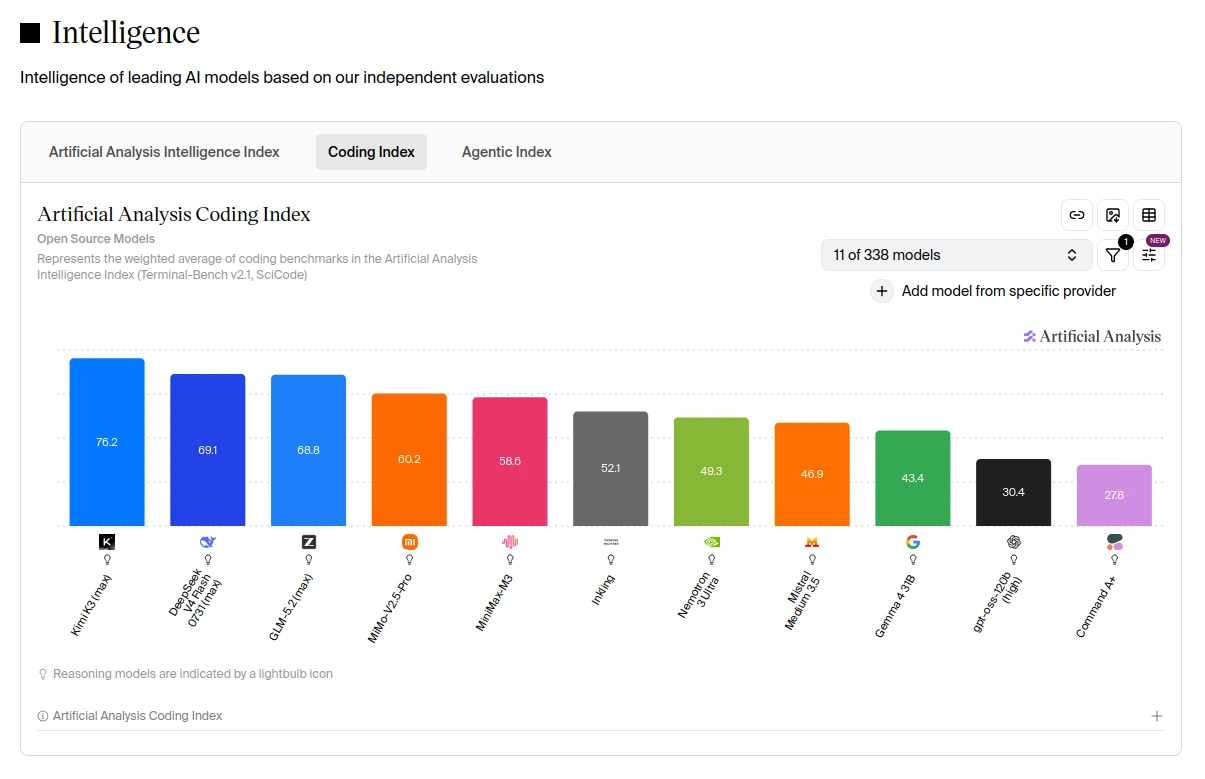Click the DeepSeek whale logo icon
Image resolution: width=1205 pixels, height=779 pixels.
pyautogui.click(x=208, y=542)
